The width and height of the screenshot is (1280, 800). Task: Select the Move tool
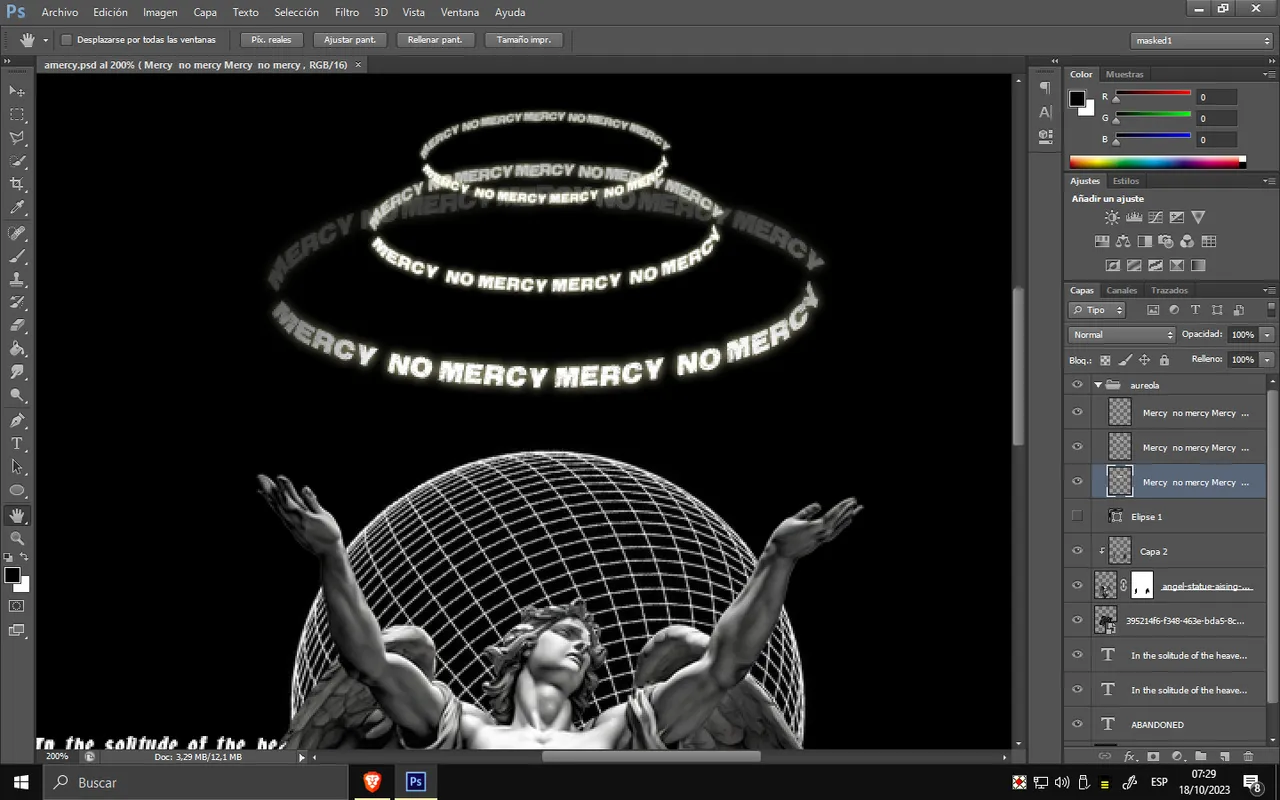click(x=17, y=91)
